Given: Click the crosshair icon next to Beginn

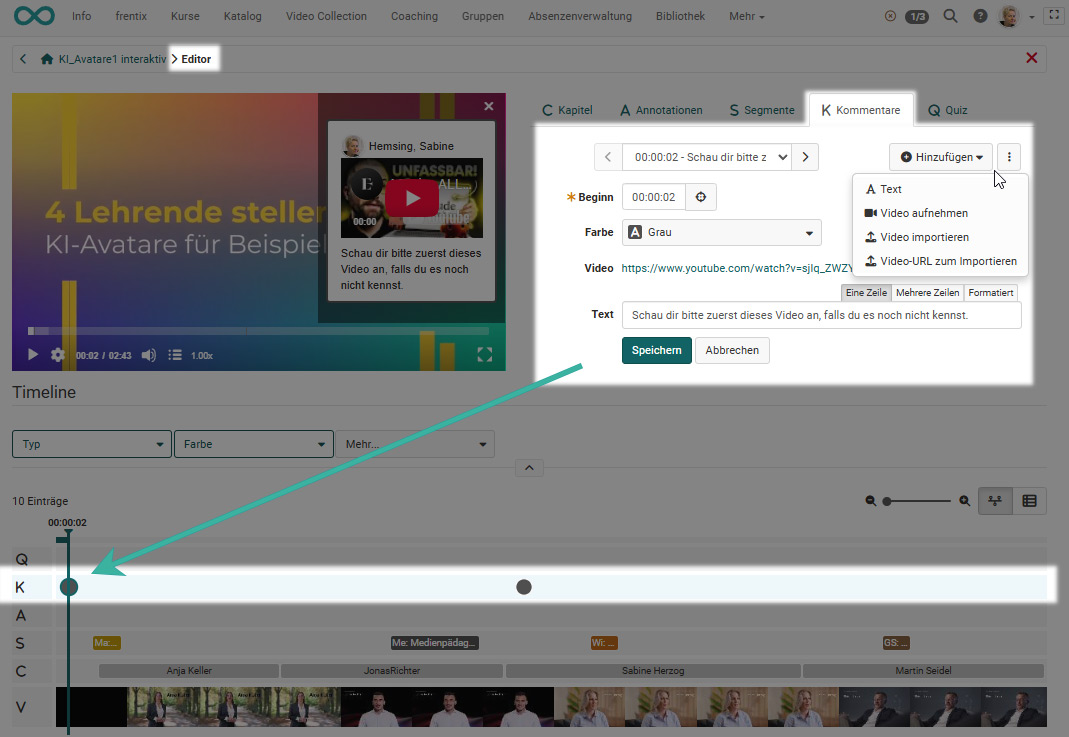Looking at the screenshot, I should [701, 197].
